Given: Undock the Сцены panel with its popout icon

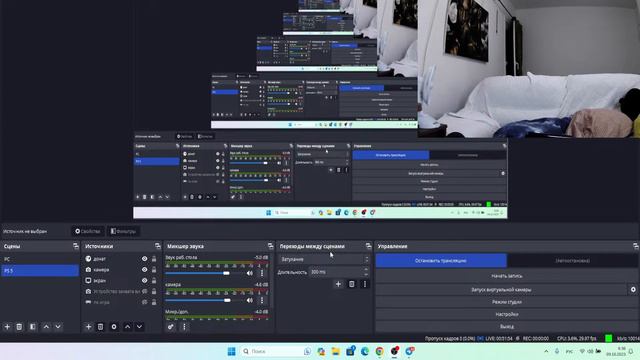Looking at the screenshot, I should pyautogui.click(x=76, y=246).
